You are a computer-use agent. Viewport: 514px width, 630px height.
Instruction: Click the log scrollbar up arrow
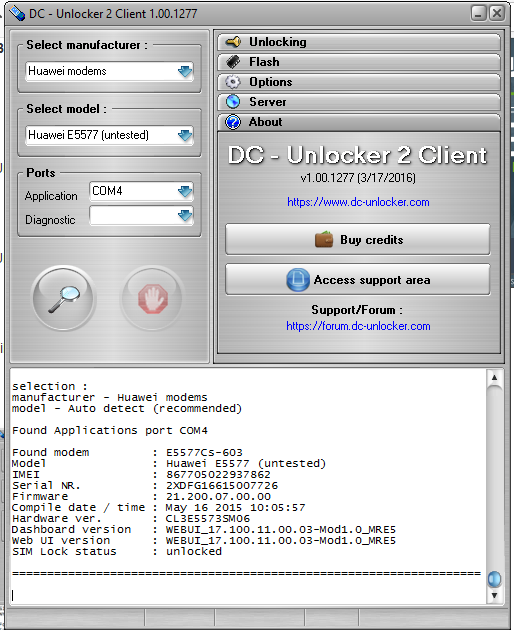point(494,378)
